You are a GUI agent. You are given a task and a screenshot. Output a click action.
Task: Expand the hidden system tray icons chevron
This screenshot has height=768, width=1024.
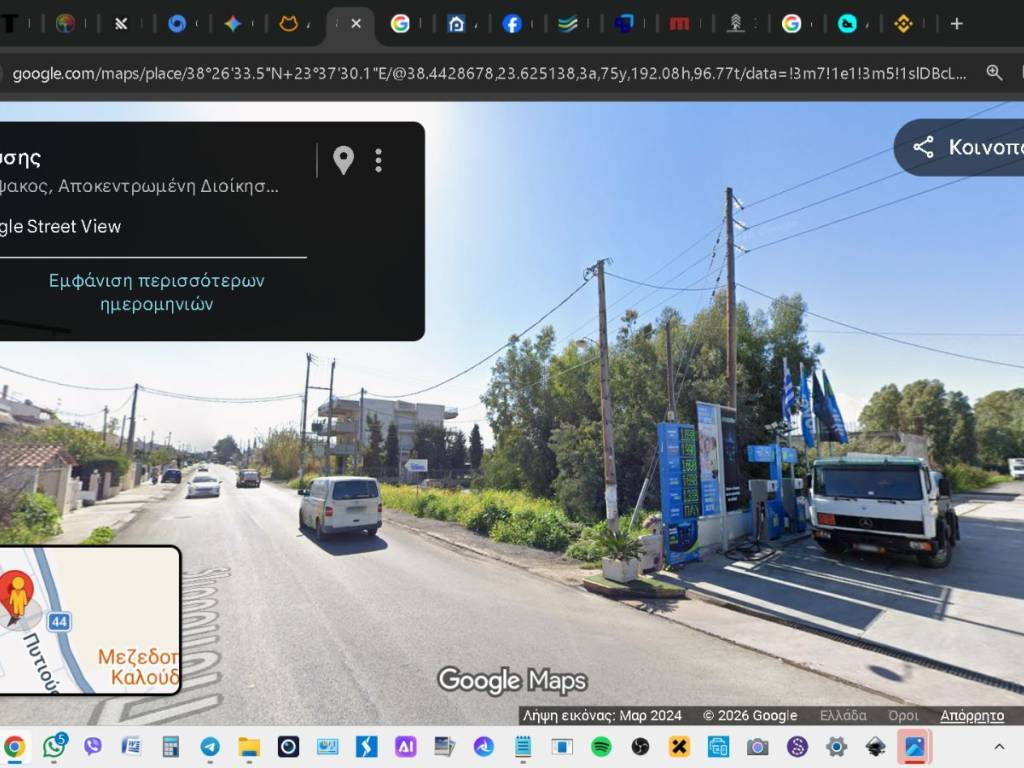click(998, 746)
